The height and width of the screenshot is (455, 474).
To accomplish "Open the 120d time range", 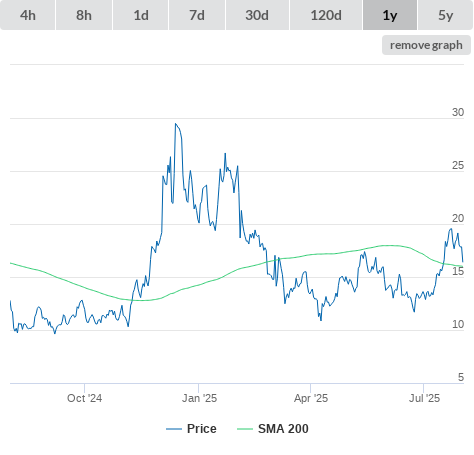I will (x=326, y=15).
